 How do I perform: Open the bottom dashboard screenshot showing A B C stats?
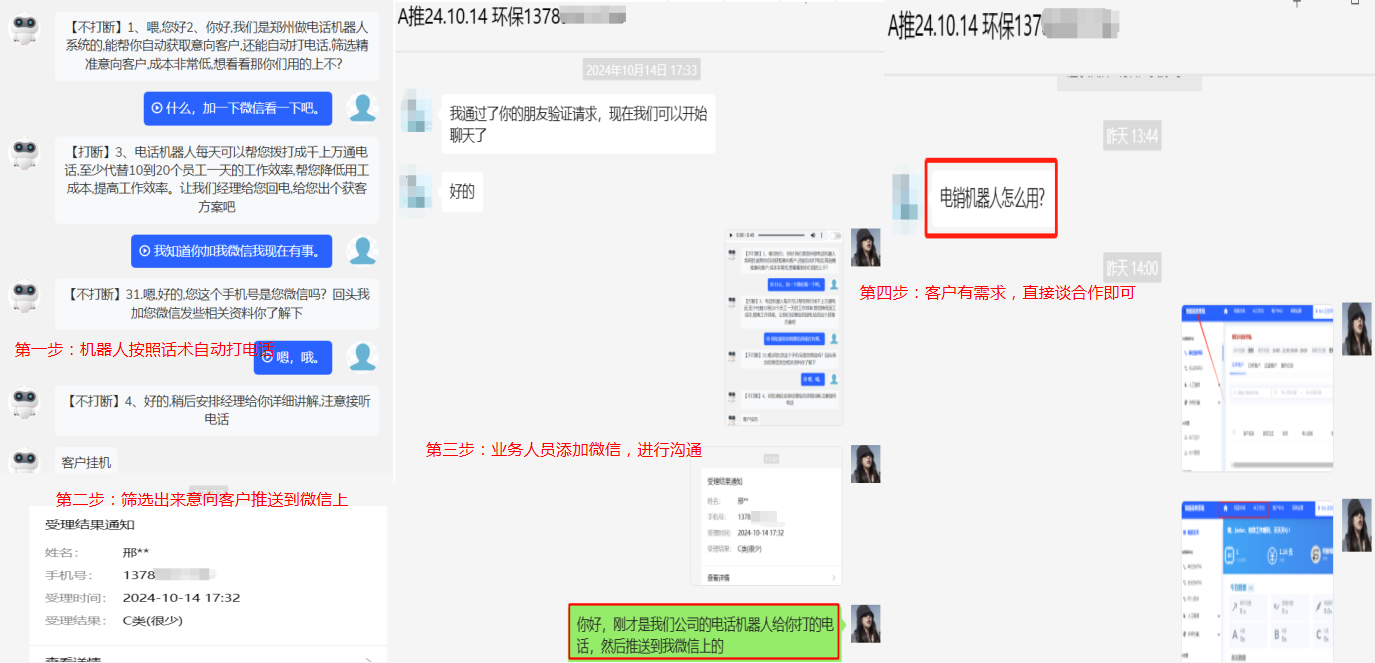[1256, 580]
